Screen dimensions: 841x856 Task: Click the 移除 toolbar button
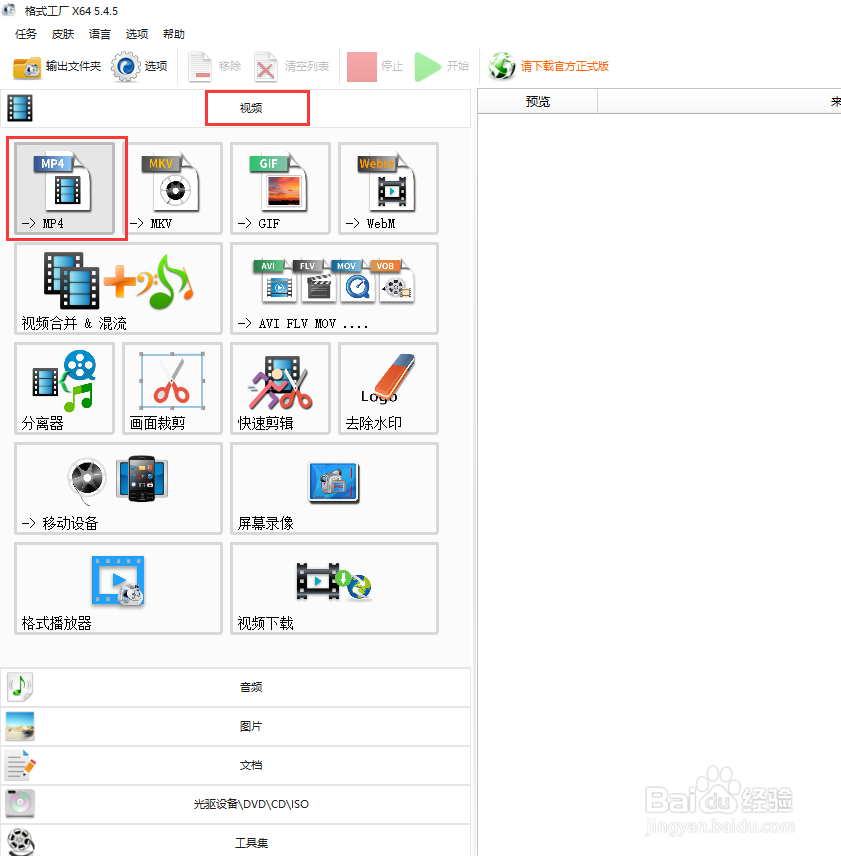pyautogui.click(x=214, y=67)
